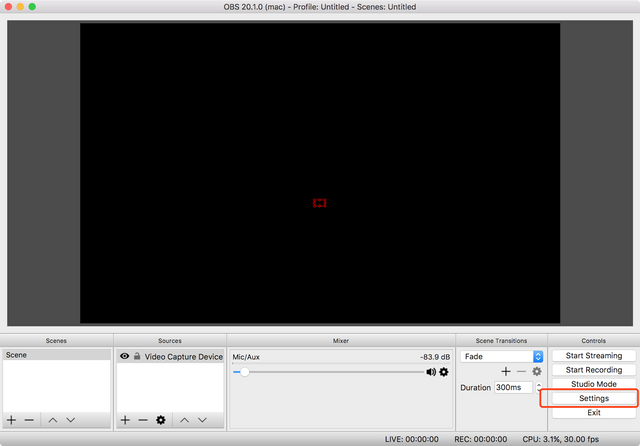Click the Sources panel header
This screenshot has width=640, height=446.
click(170, 341)
